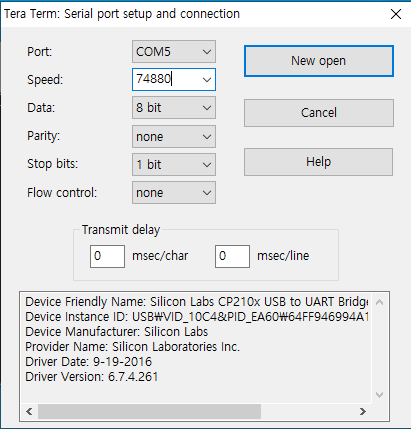Click the msec/line transmit delay field
Screen dimensions: 411x429
[232, 256]
